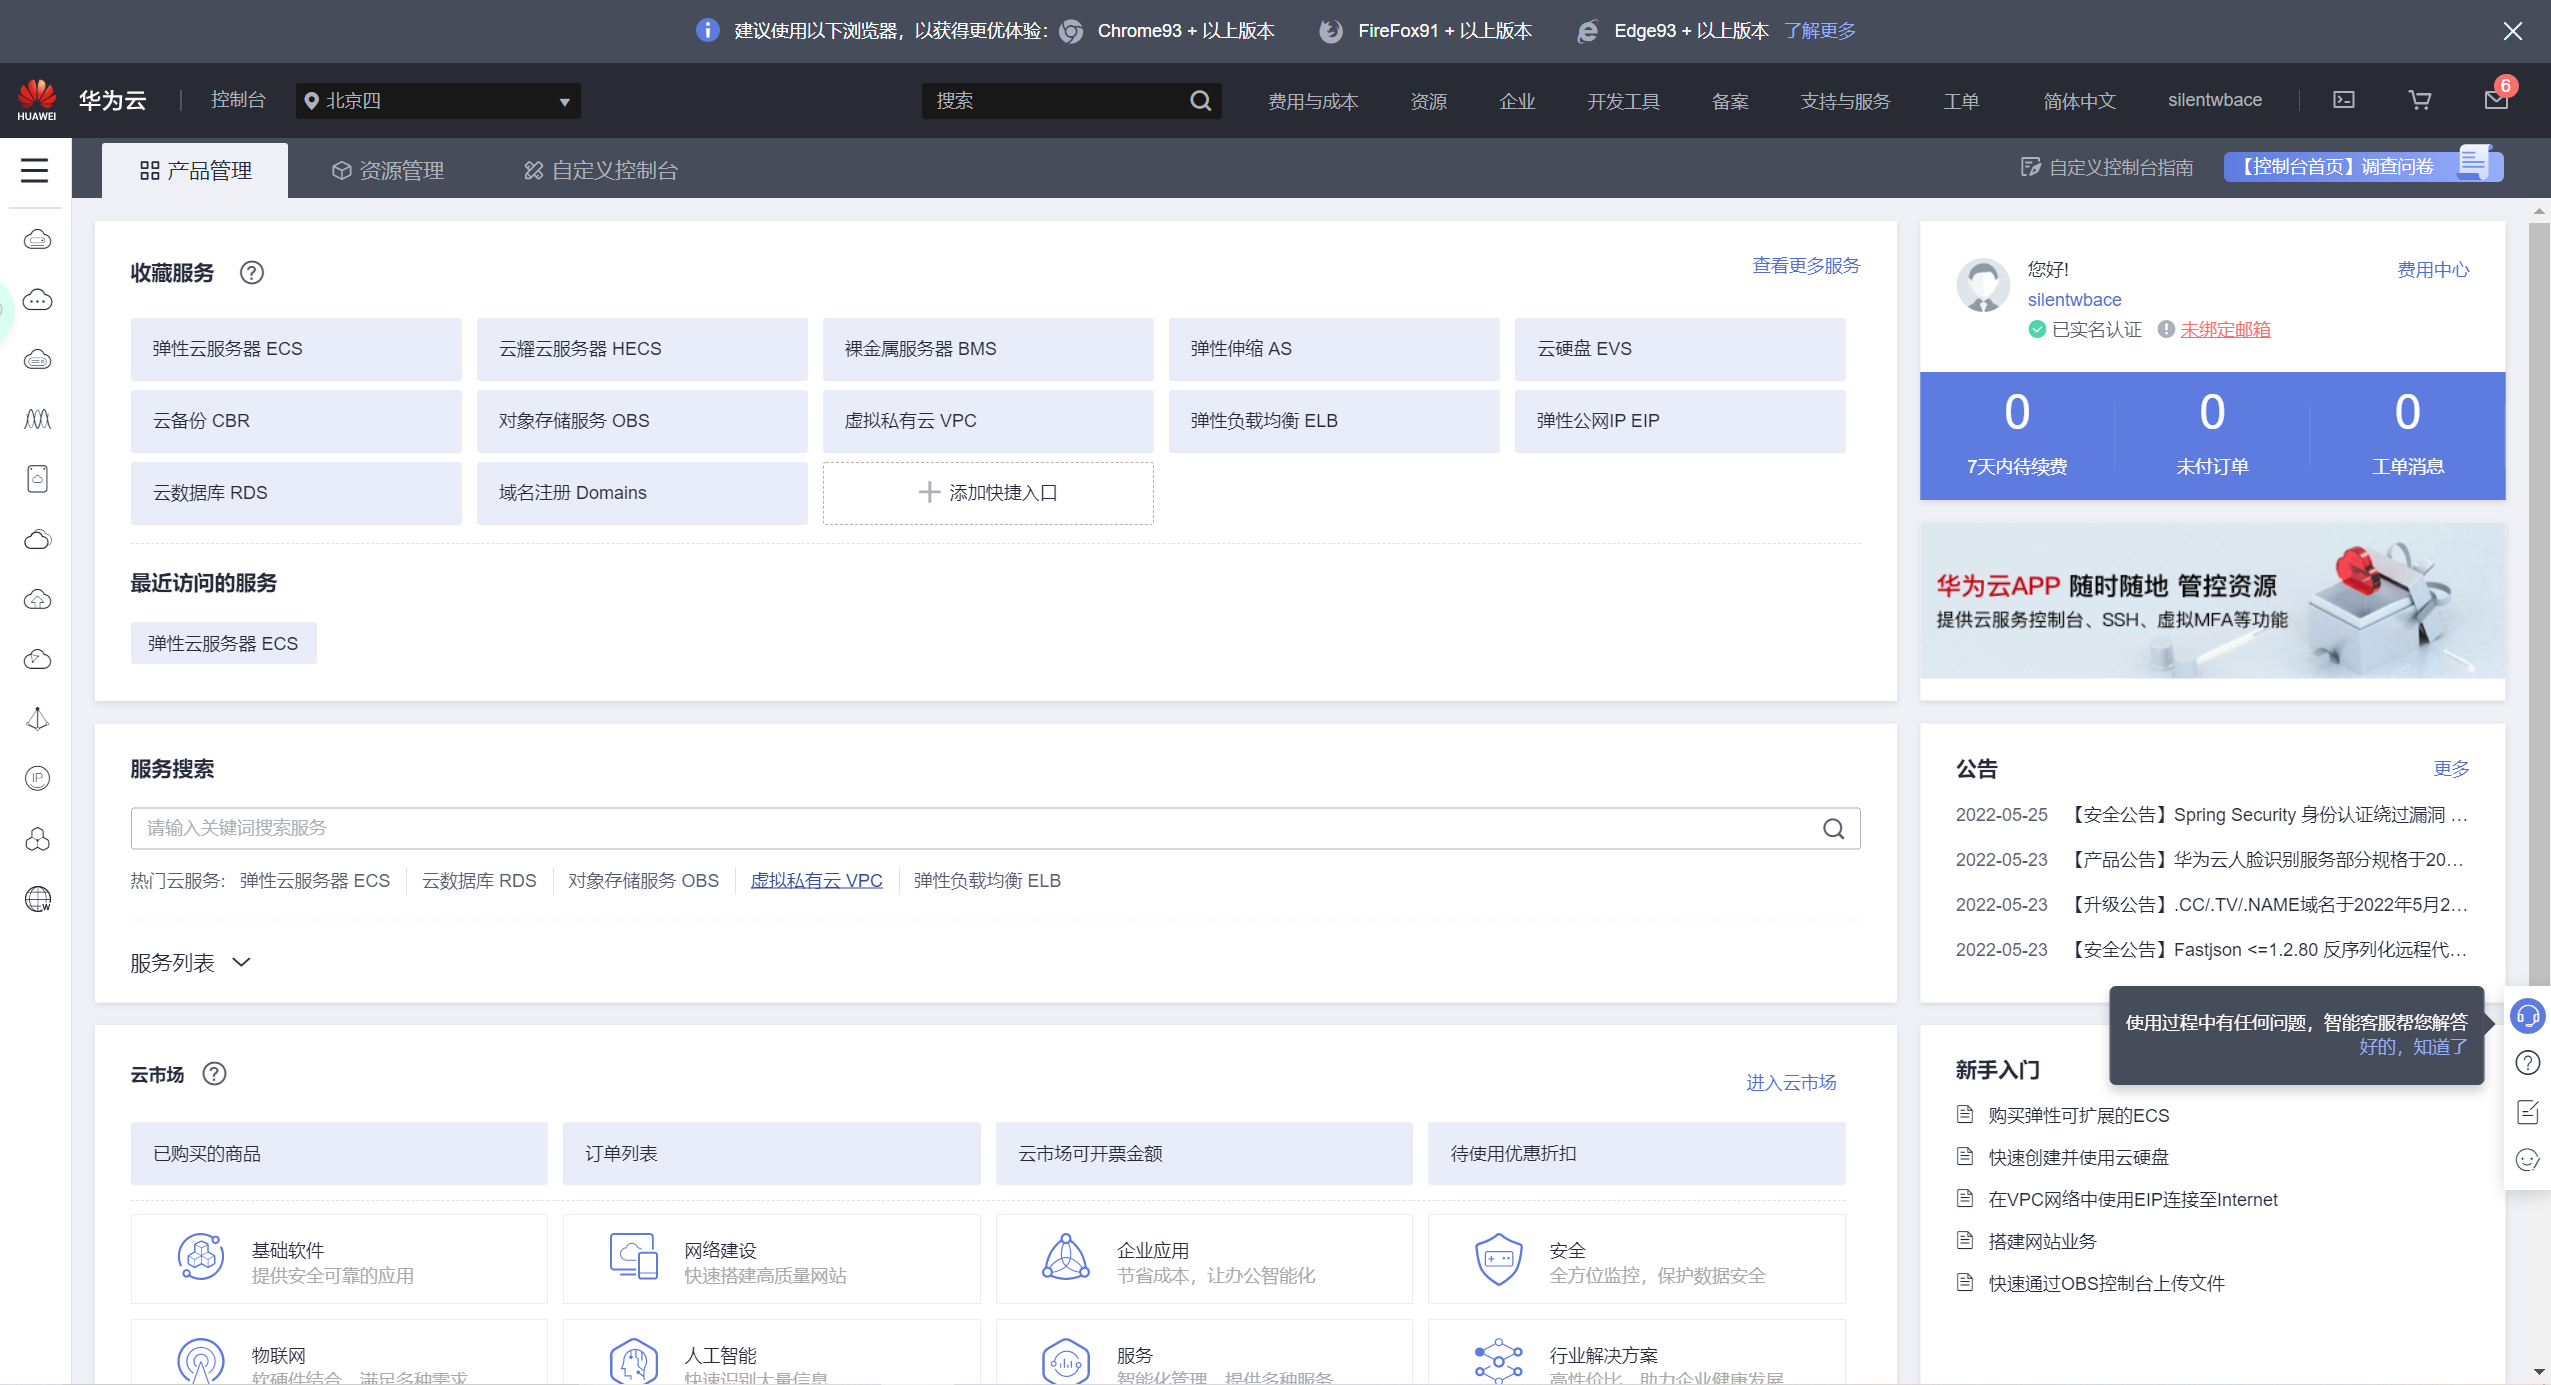Screen dimensions: 2551x1385
Task: Open the message mailbox with badge 6
Action: point(2495,100)
